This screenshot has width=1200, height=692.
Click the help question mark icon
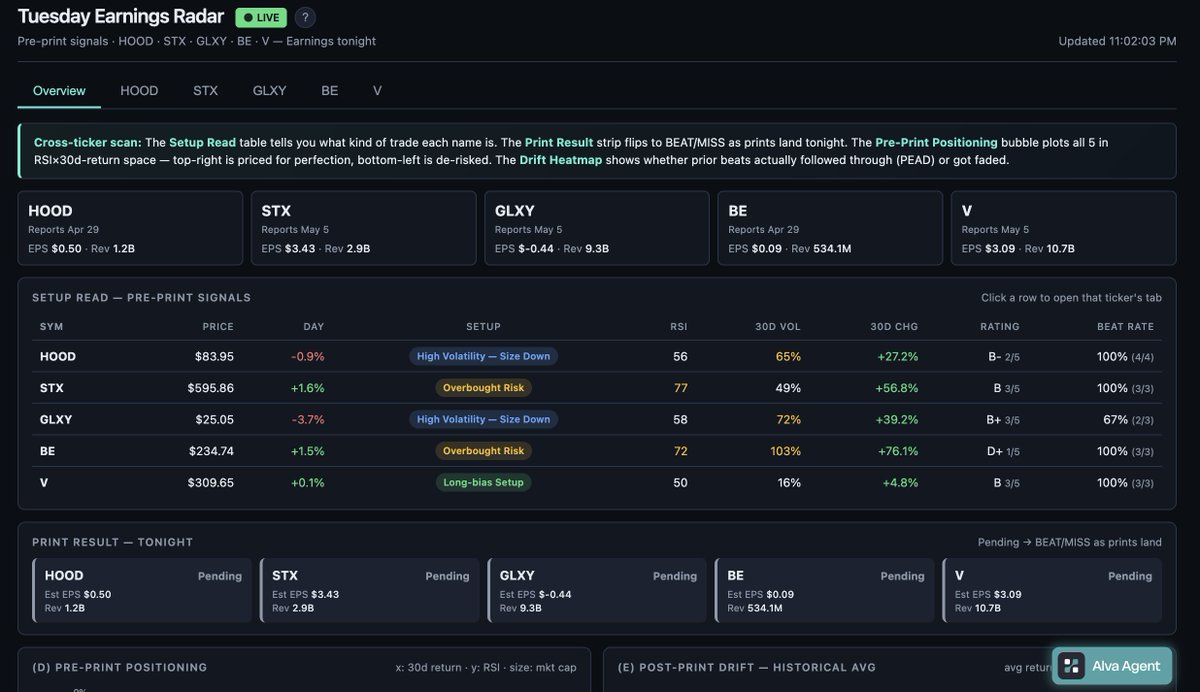[x=305, y=17]
